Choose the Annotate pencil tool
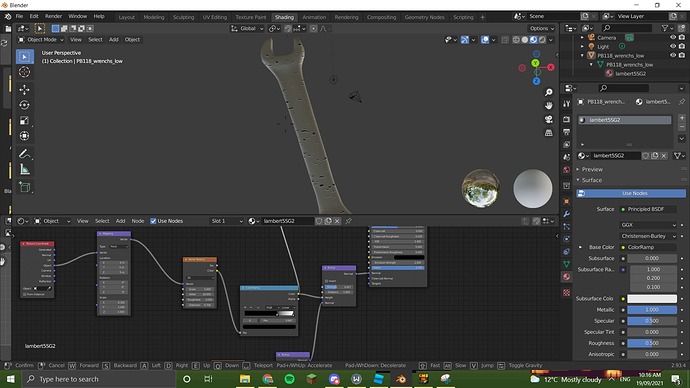Image resolution: width=690 pixels, height=388 pixels. pos(24,154)
